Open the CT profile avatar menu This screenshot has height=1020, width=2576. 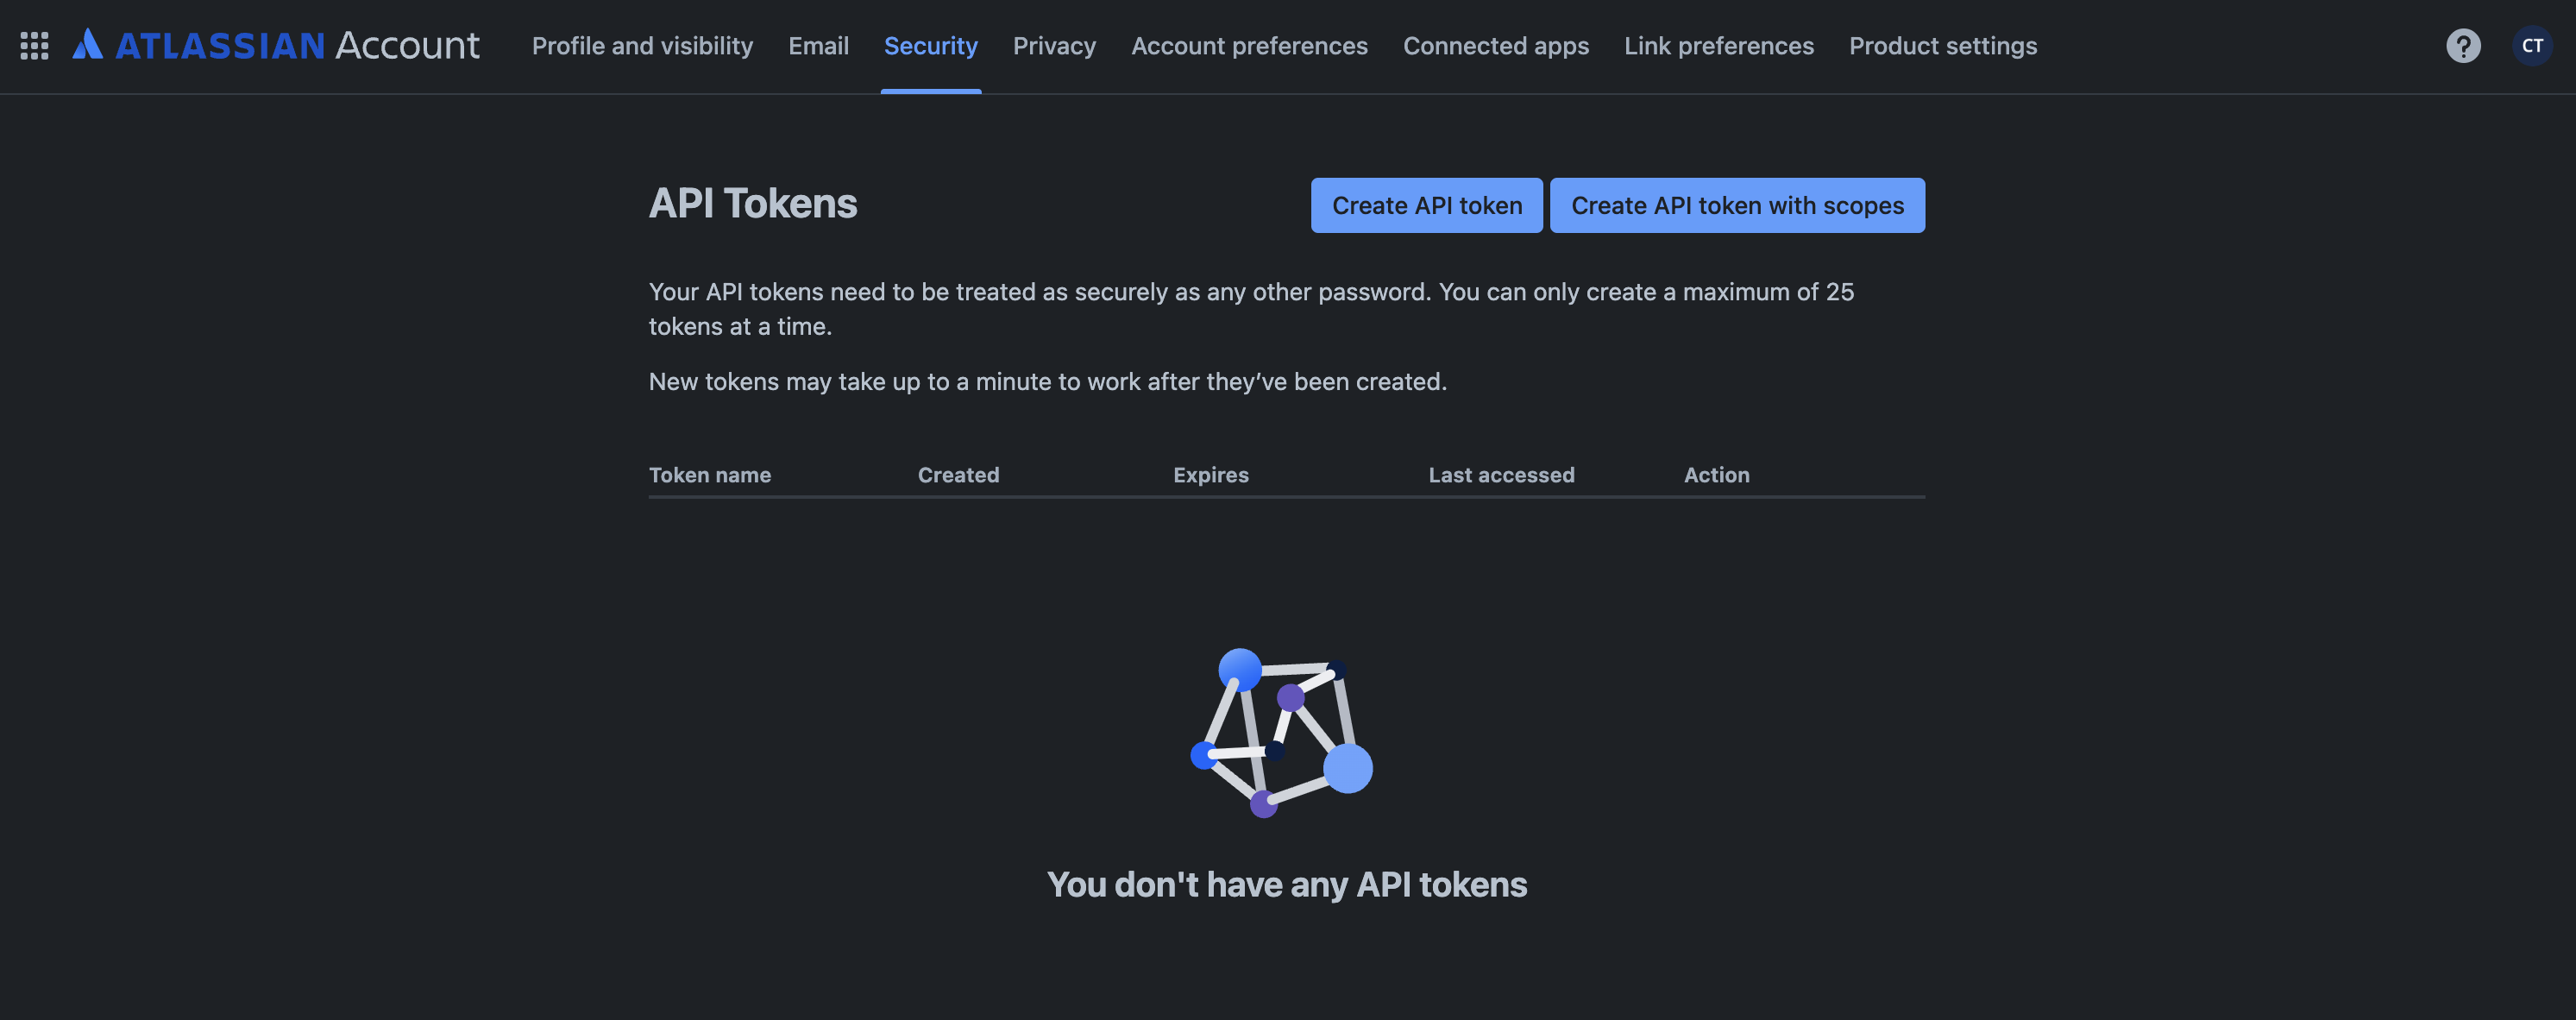[x=2532, y=45]
